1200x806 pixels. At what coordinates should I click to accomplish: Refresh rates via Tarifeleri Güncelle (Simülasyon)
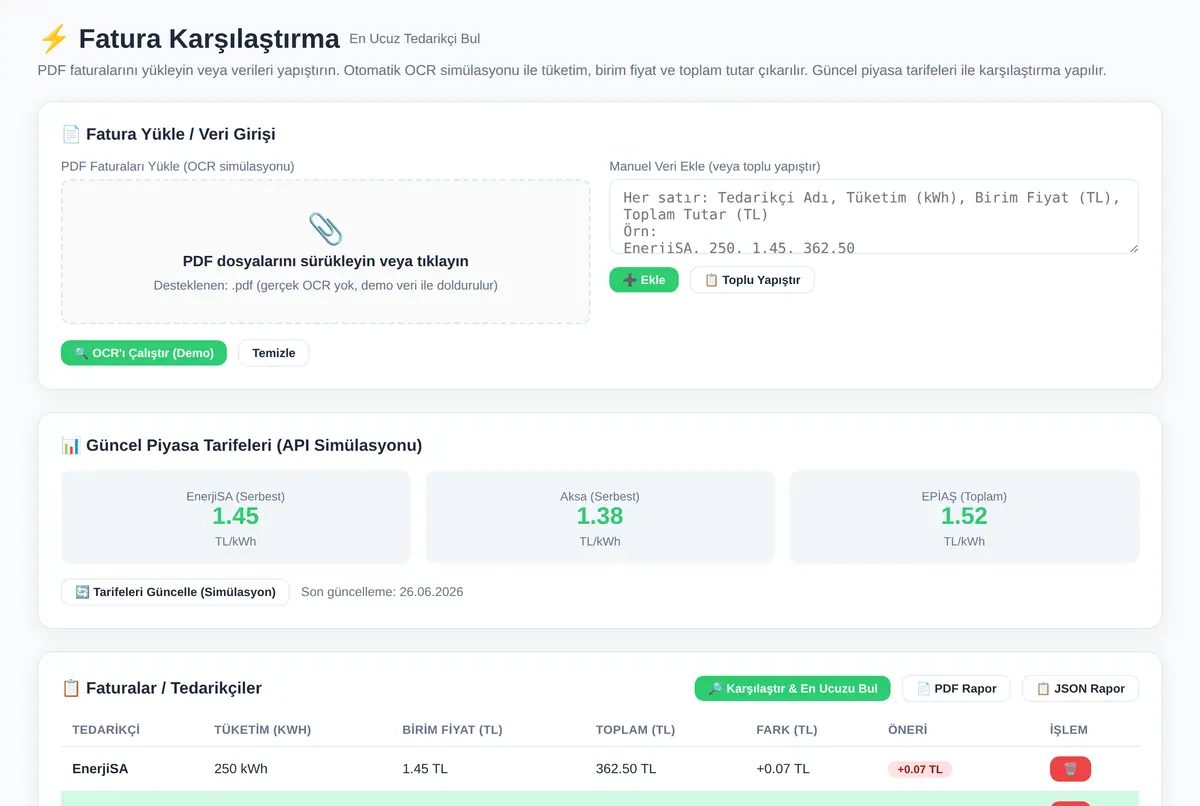click(x=175, y=592)
